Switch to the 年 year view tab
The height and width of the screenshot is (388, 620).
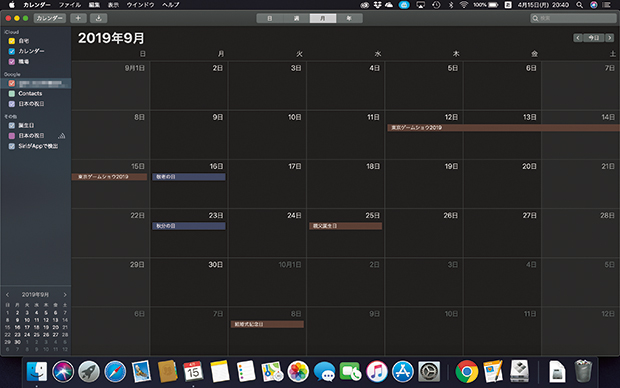(x=349, y=18)
